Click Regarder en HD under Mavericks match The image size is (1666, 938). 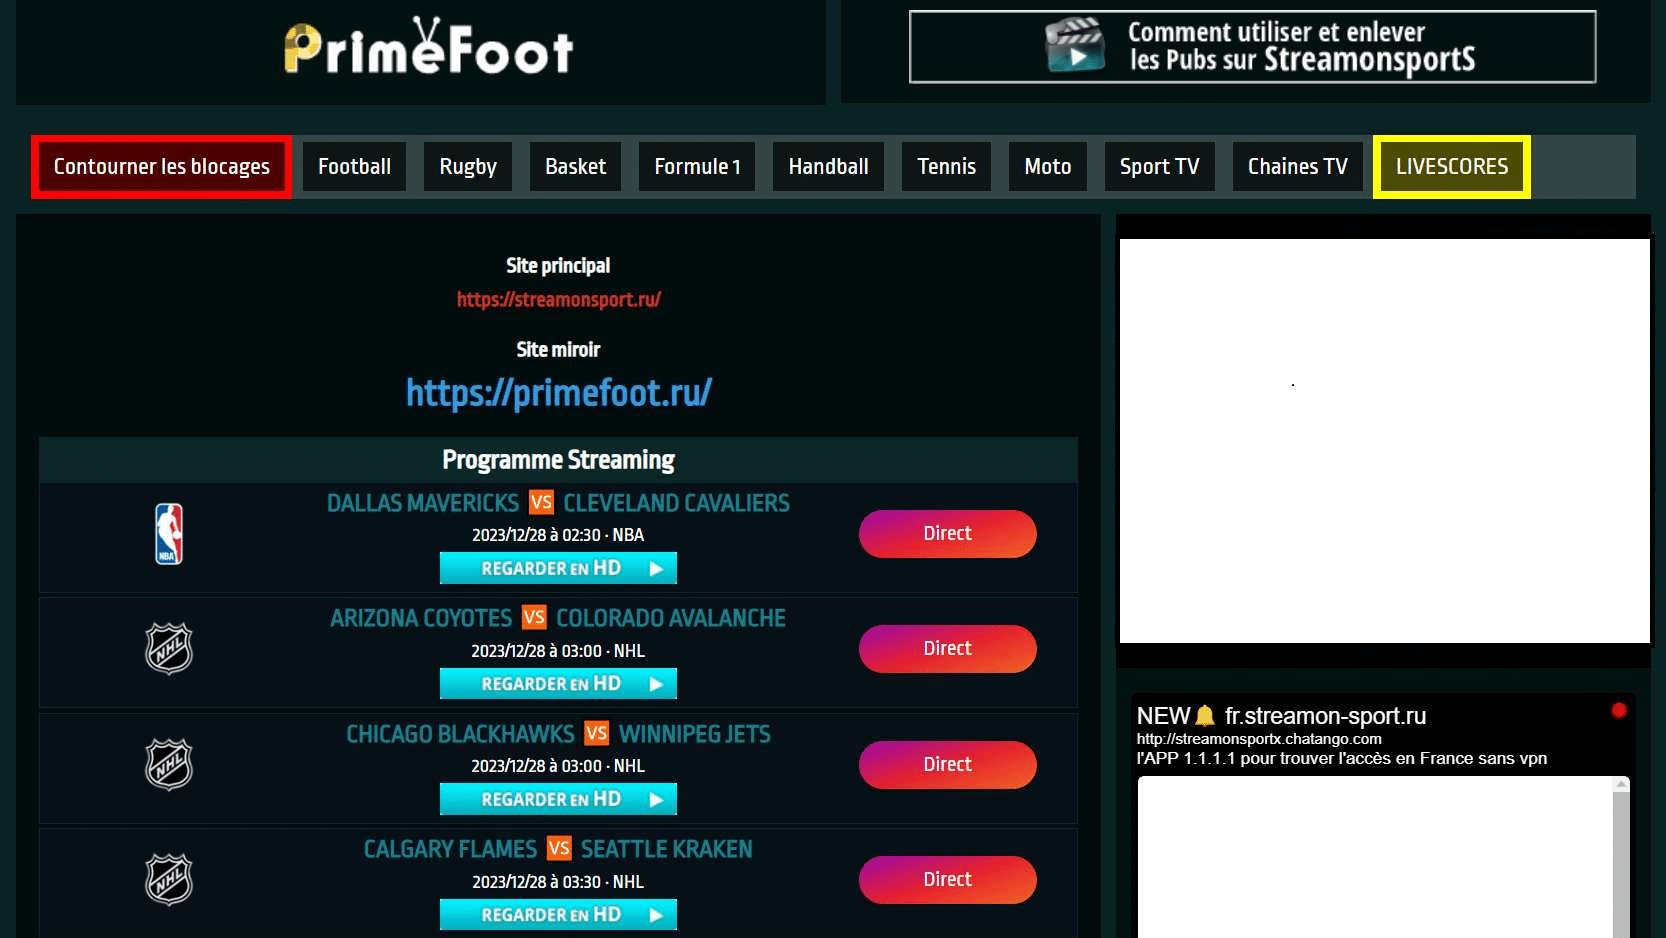tap(558, 568)
